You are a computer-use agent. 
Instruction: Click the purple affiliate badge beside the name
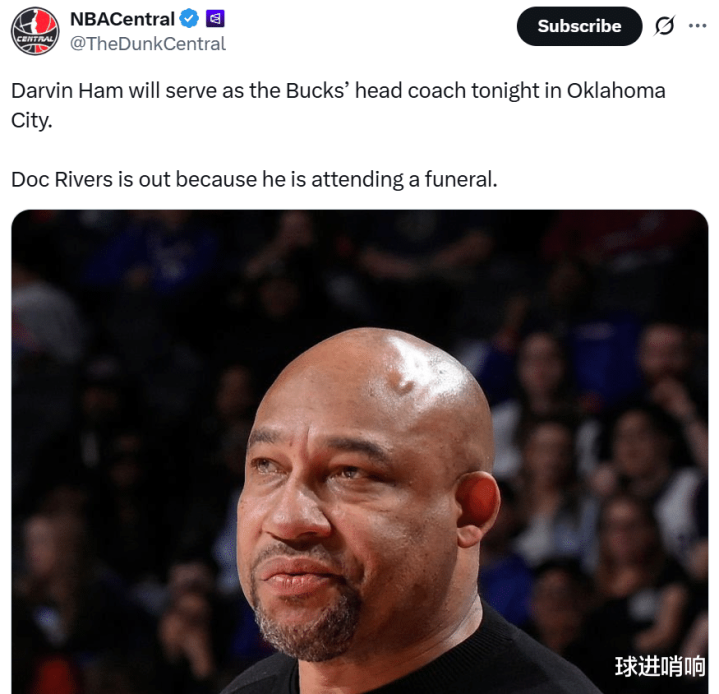click(x=215, y=19)
